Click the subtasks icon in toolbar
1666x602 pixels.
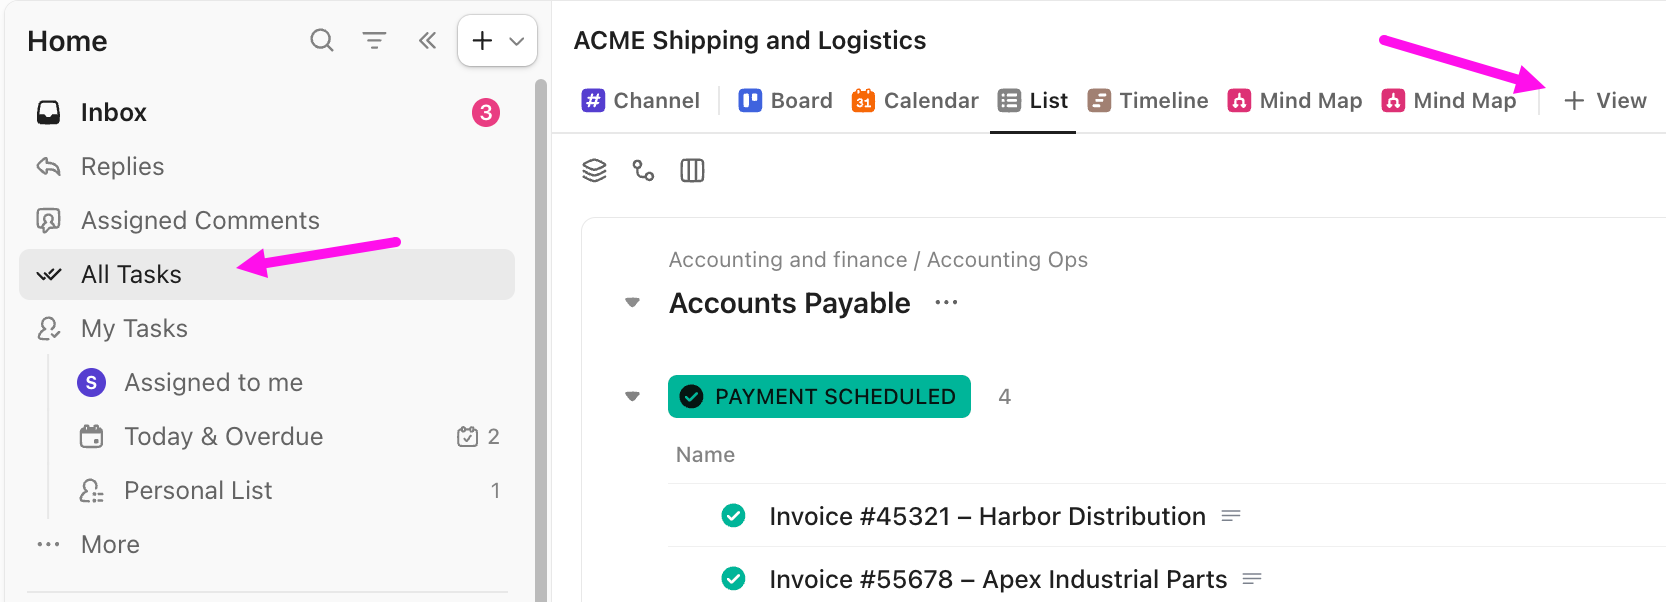pos(643,171)
